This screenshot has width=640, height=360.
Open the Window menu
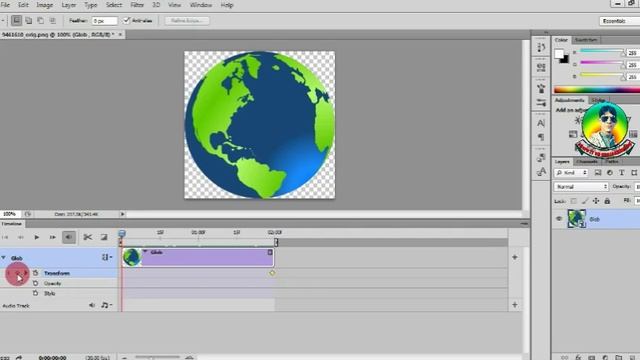pos(201,5)
